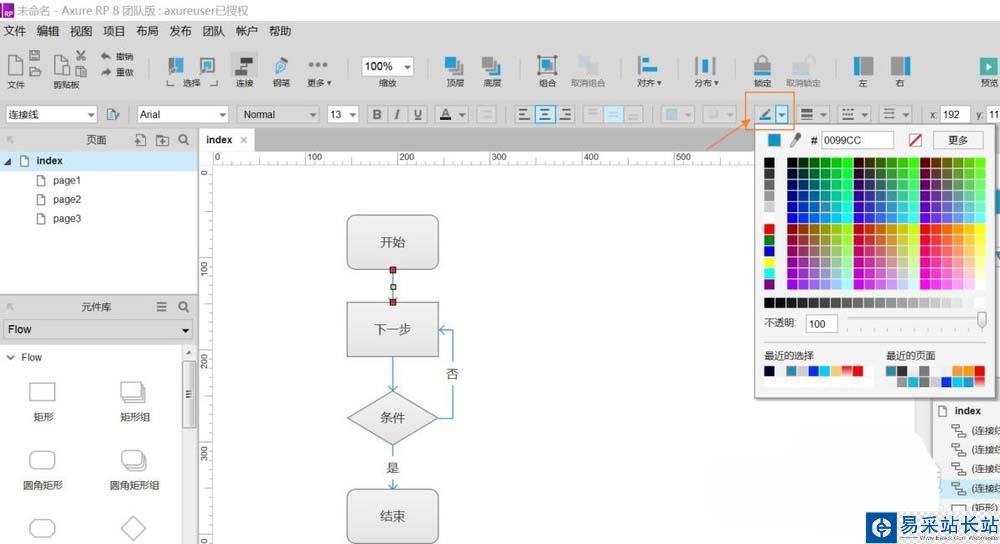The height and width of the screenshot is (544, 1000).
Task: Select the connector (连接) tool
Action: pyautogui.click(x=243, y=67)
